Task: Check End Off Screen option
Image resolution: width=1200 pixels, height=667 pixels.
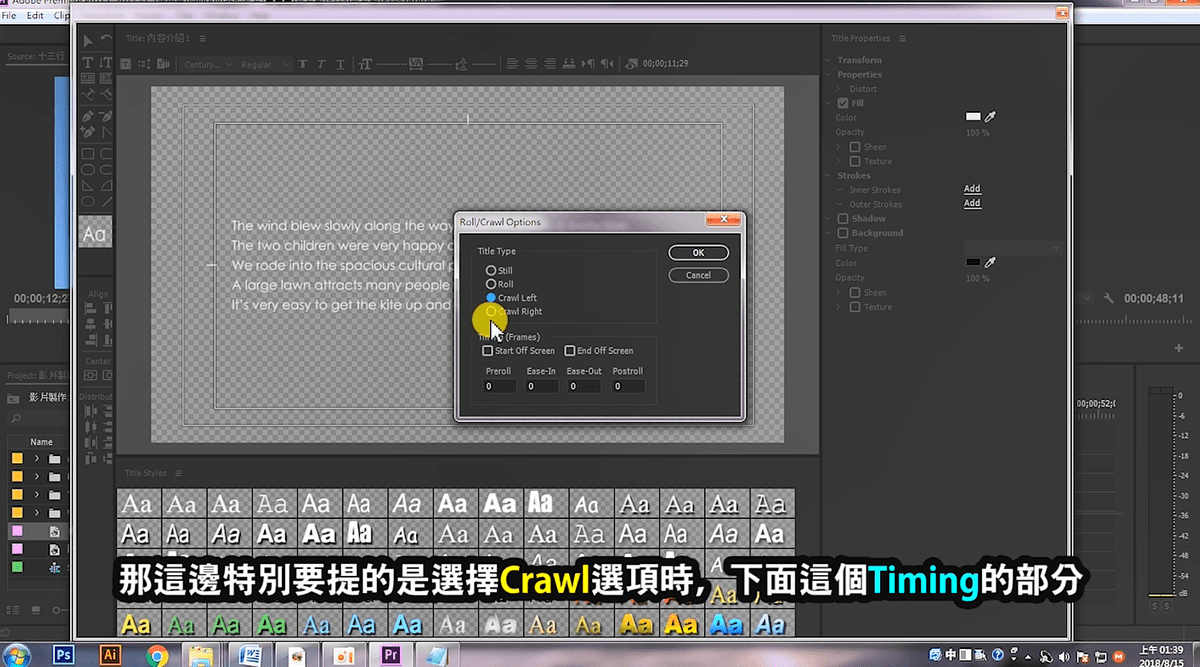Action: (570, 351)
